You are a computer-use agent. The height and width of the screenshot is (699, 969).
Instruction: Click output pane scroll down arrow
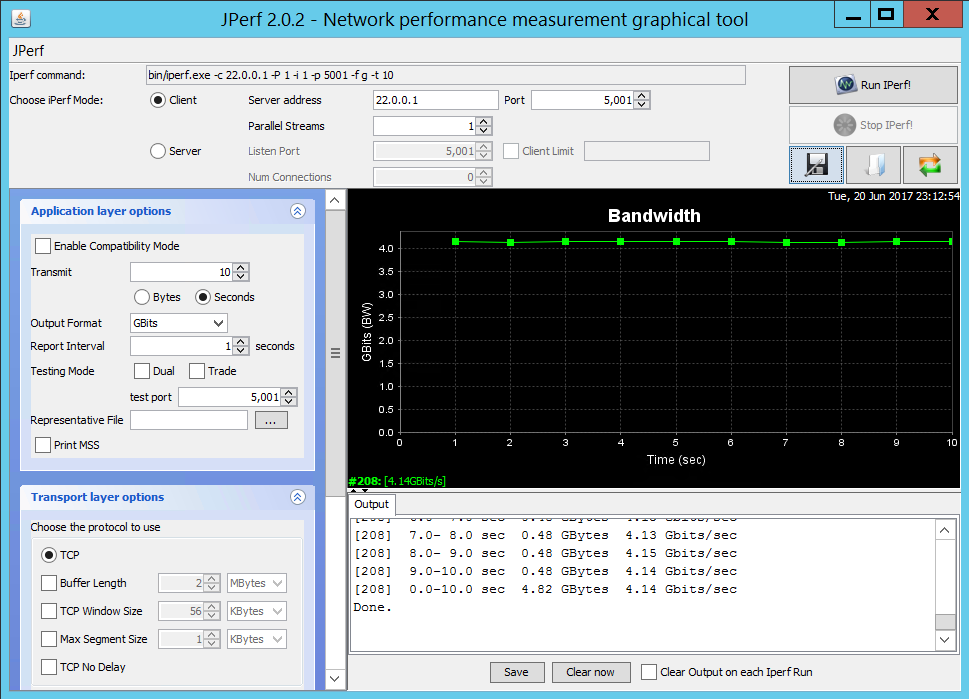click(944, 640)
